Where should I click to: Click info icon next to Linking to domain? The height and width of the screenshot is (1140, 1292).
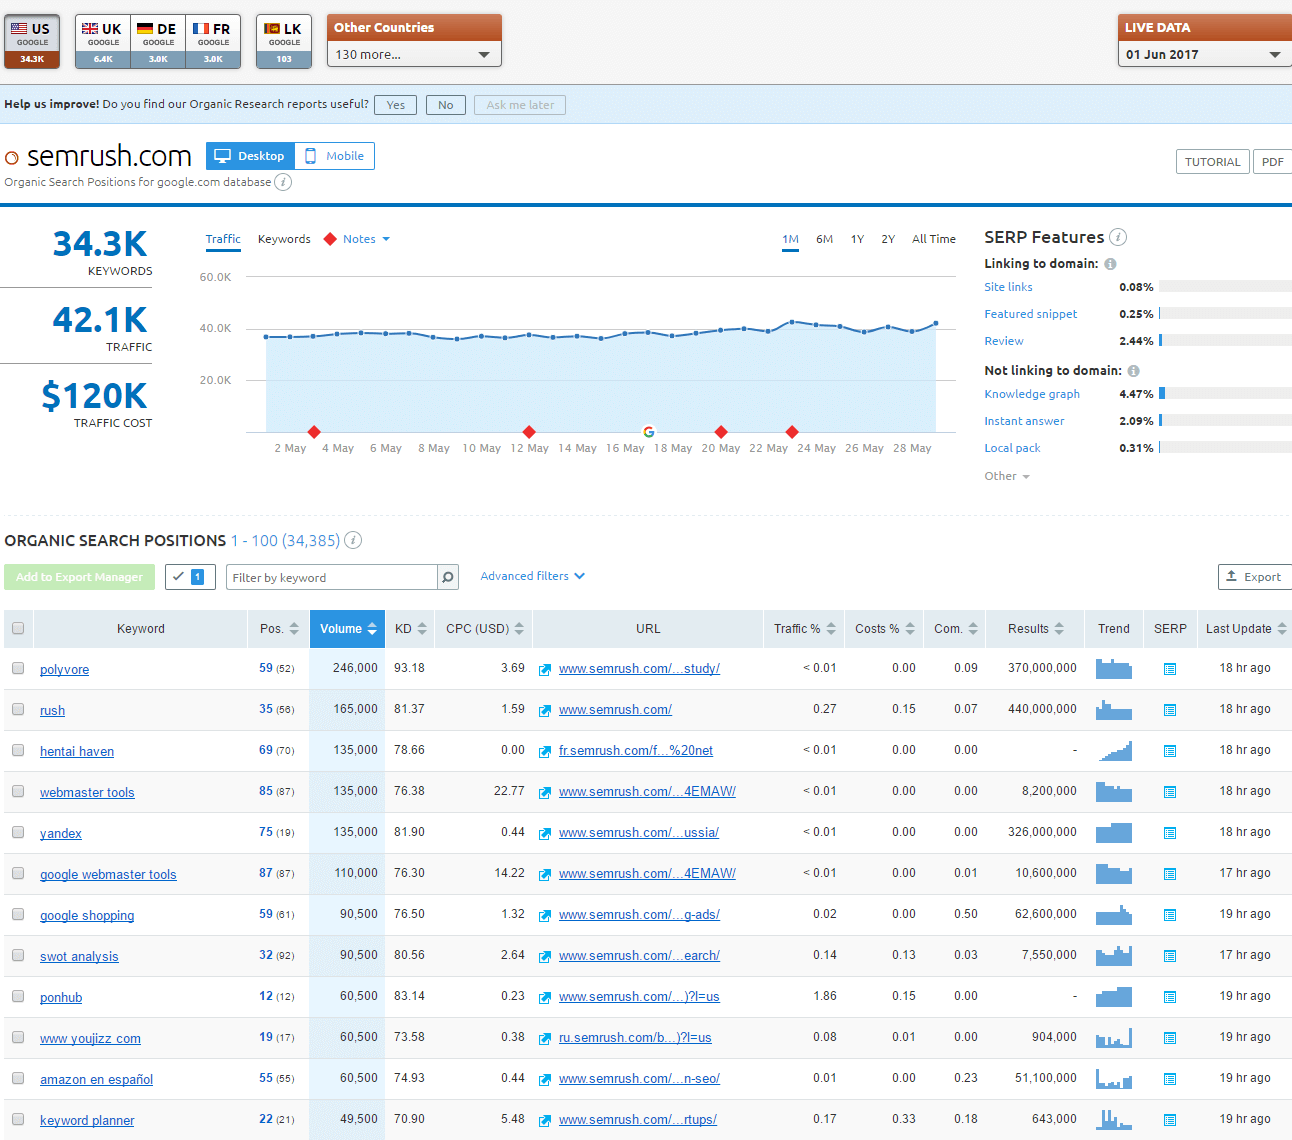pos(1110,264)
